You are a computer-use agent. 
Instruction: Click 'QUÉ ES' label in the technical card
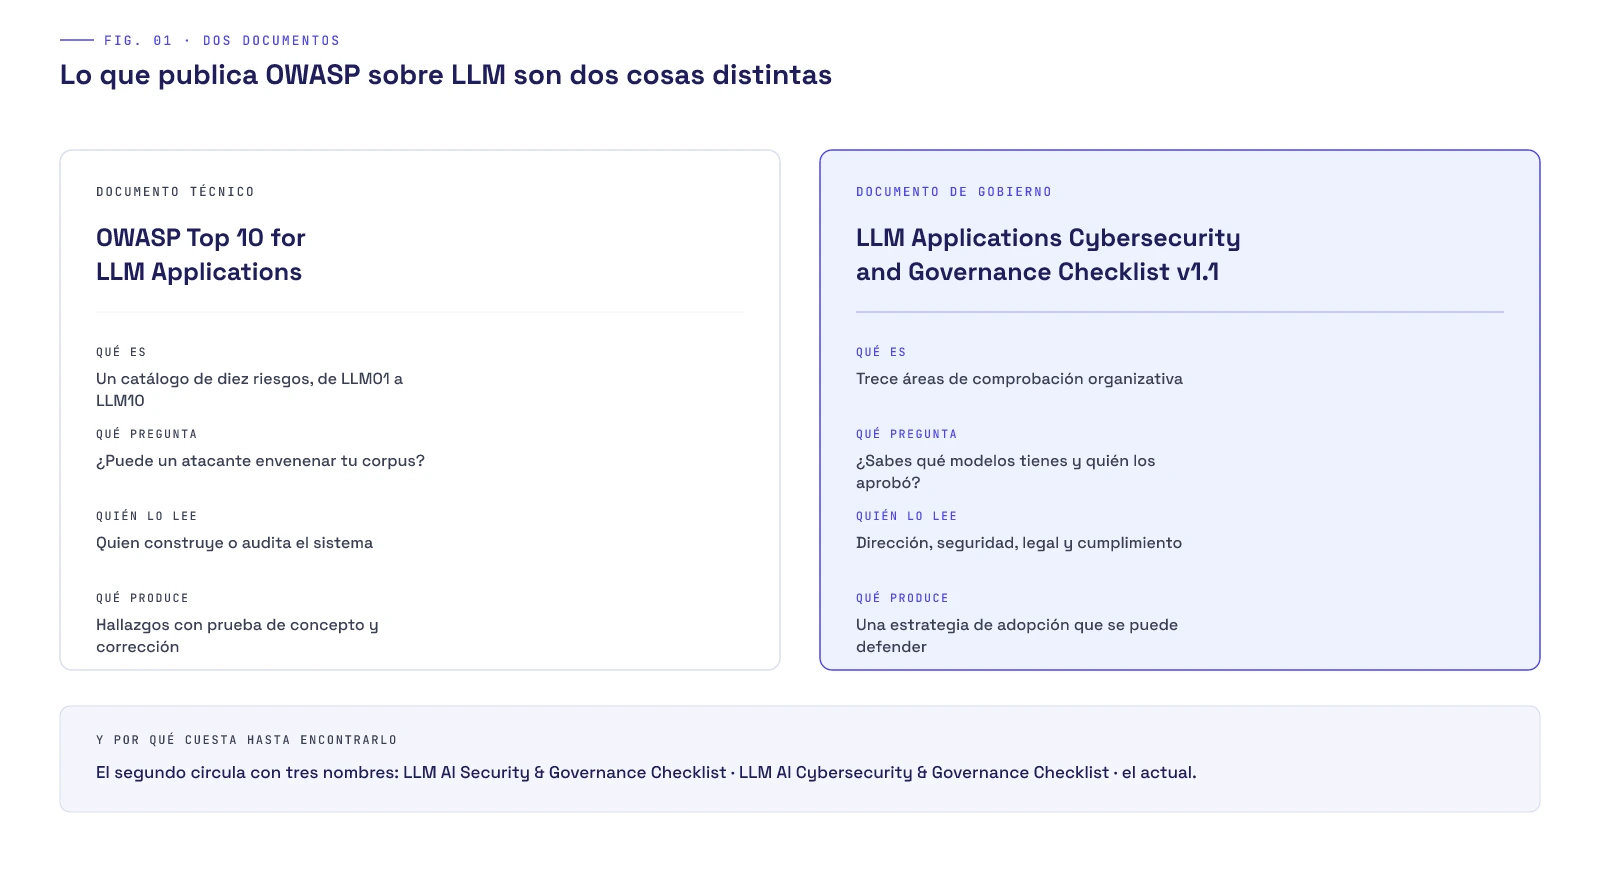pyautogui.click(x=121, y=352)
